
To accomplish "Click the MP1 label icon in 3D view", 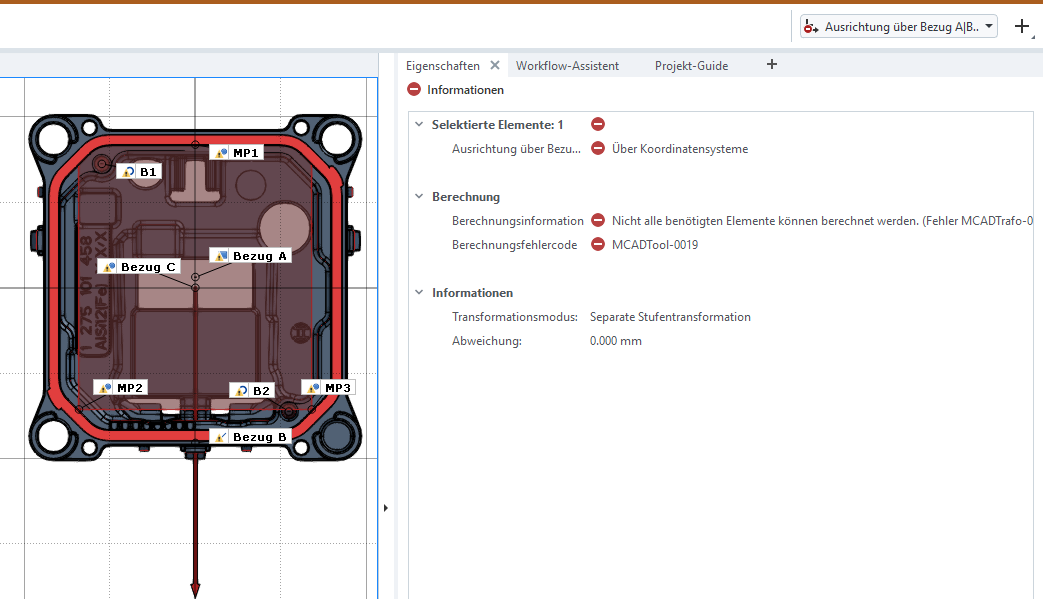I will [x=221, y=153].
